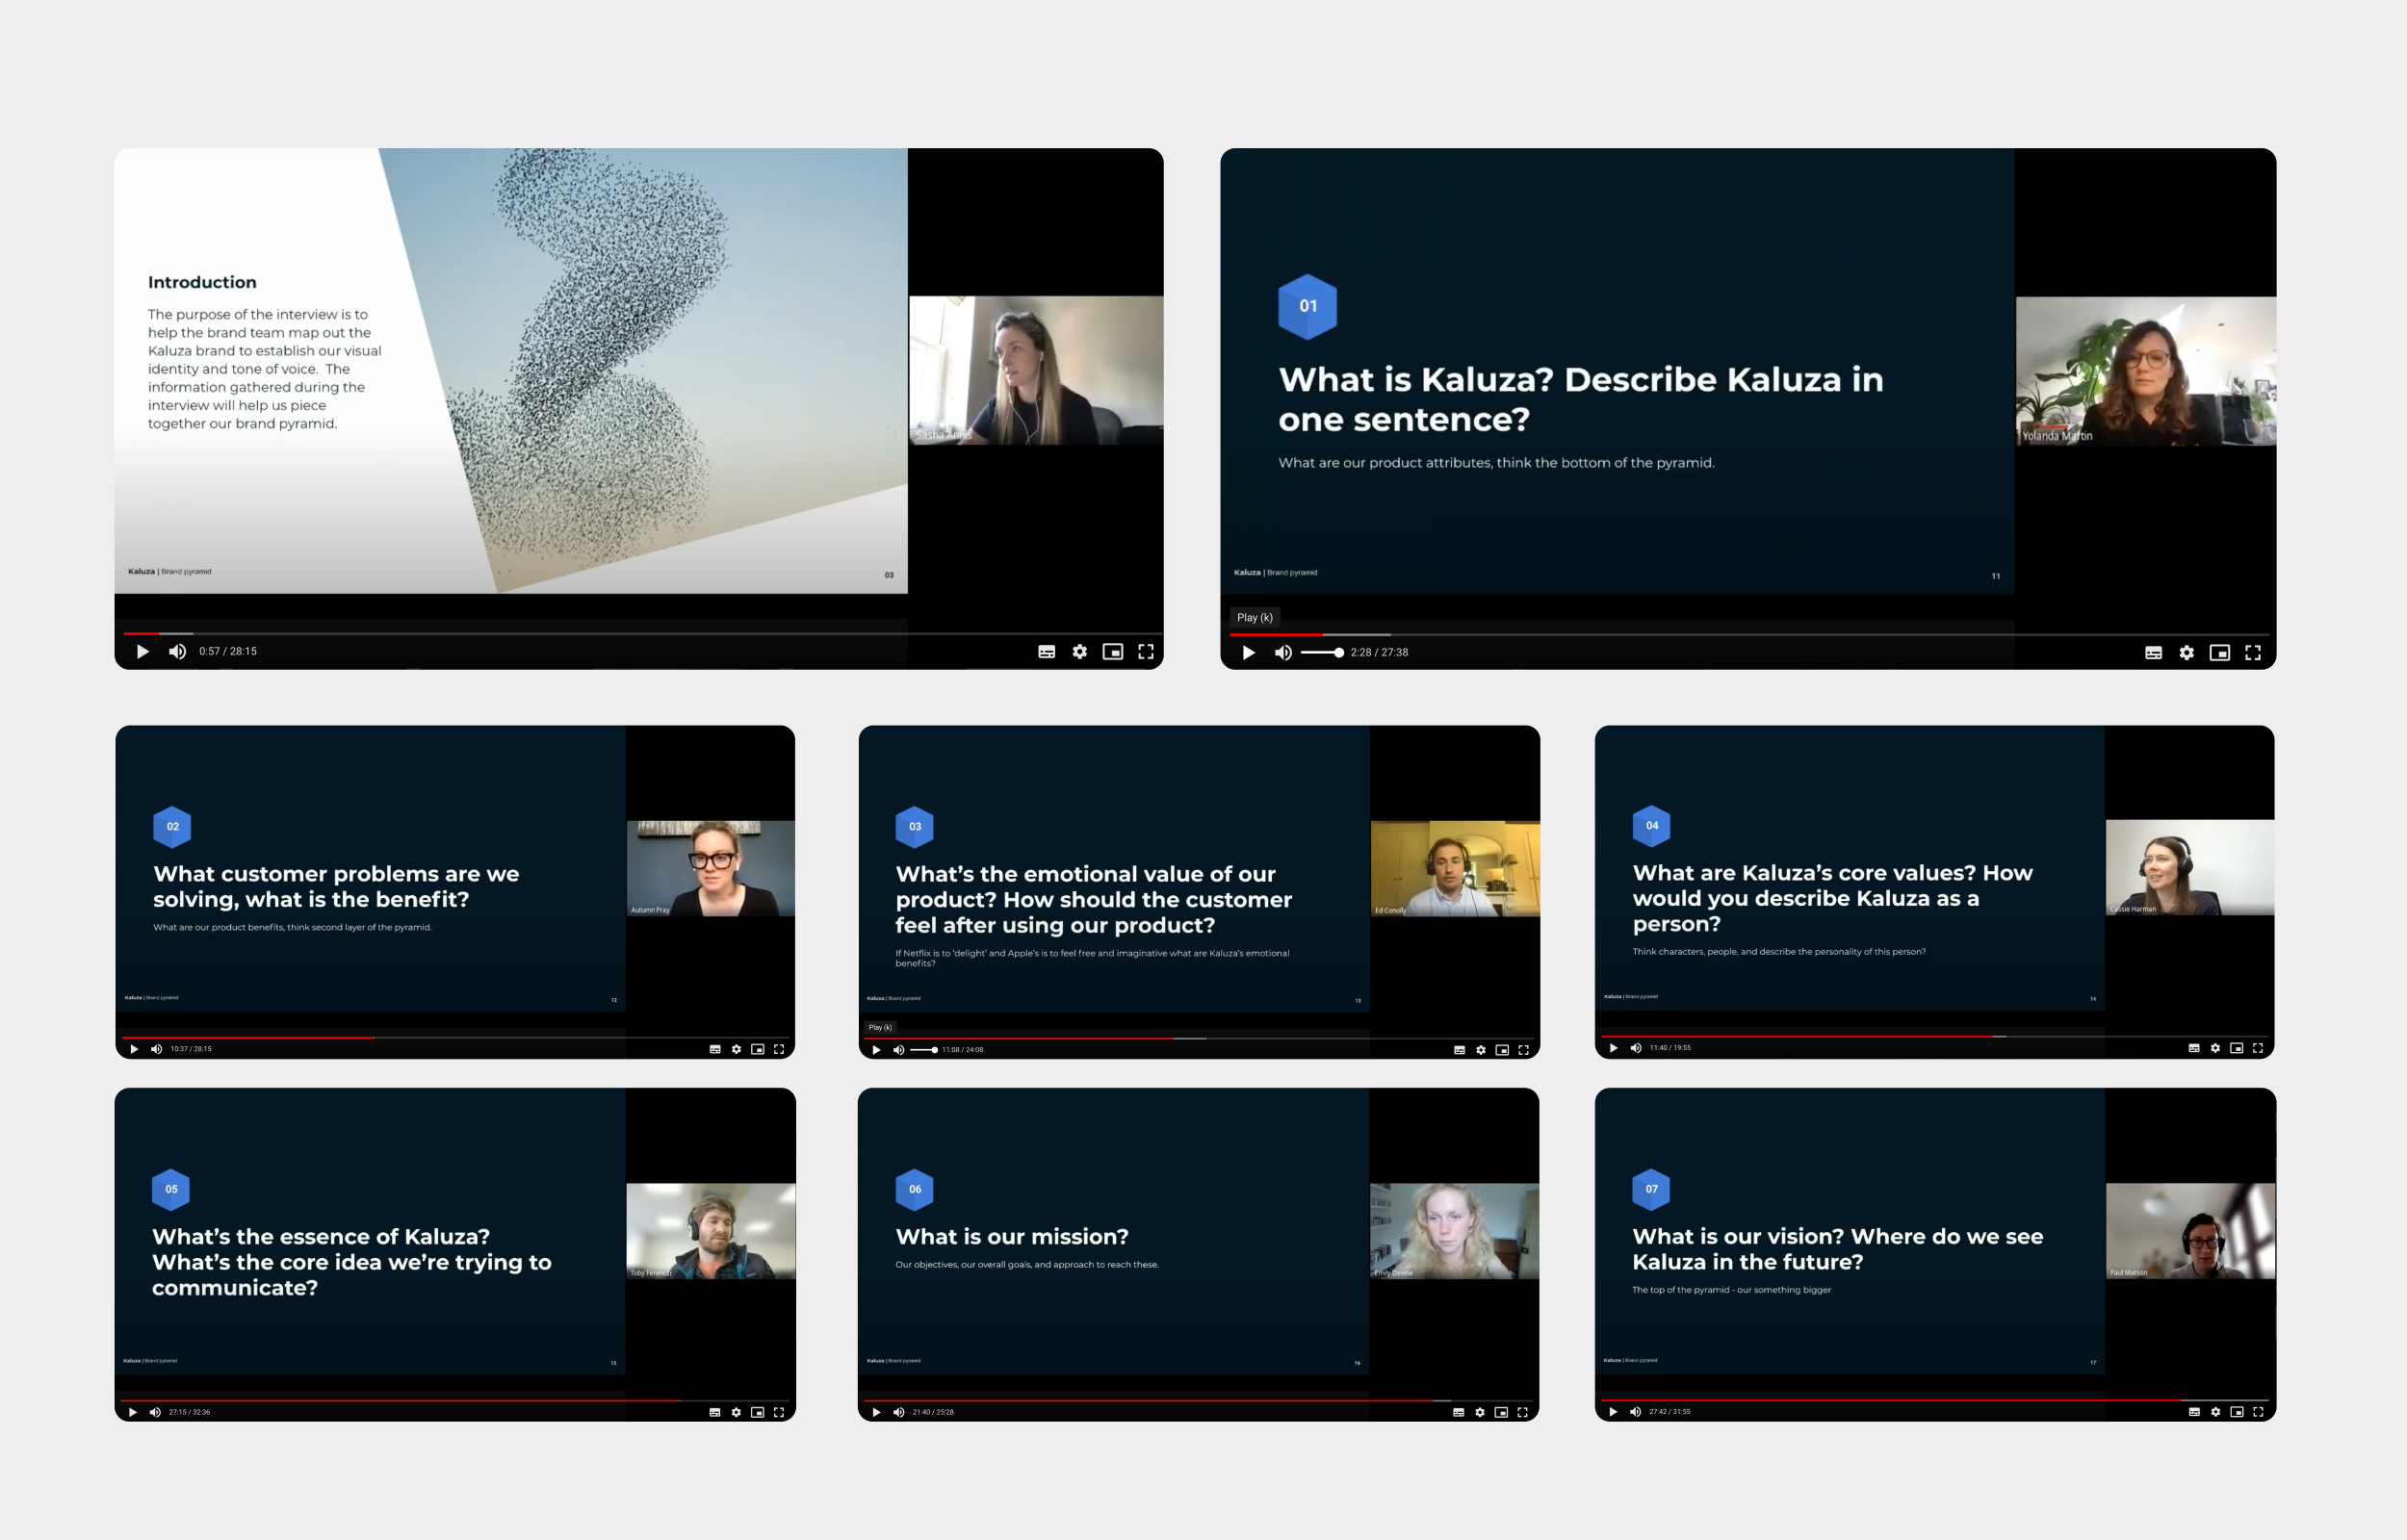Viewport: 2407px width, 1540px height.
Task: Adjust volume slider on video 01
Action: 1321,652
